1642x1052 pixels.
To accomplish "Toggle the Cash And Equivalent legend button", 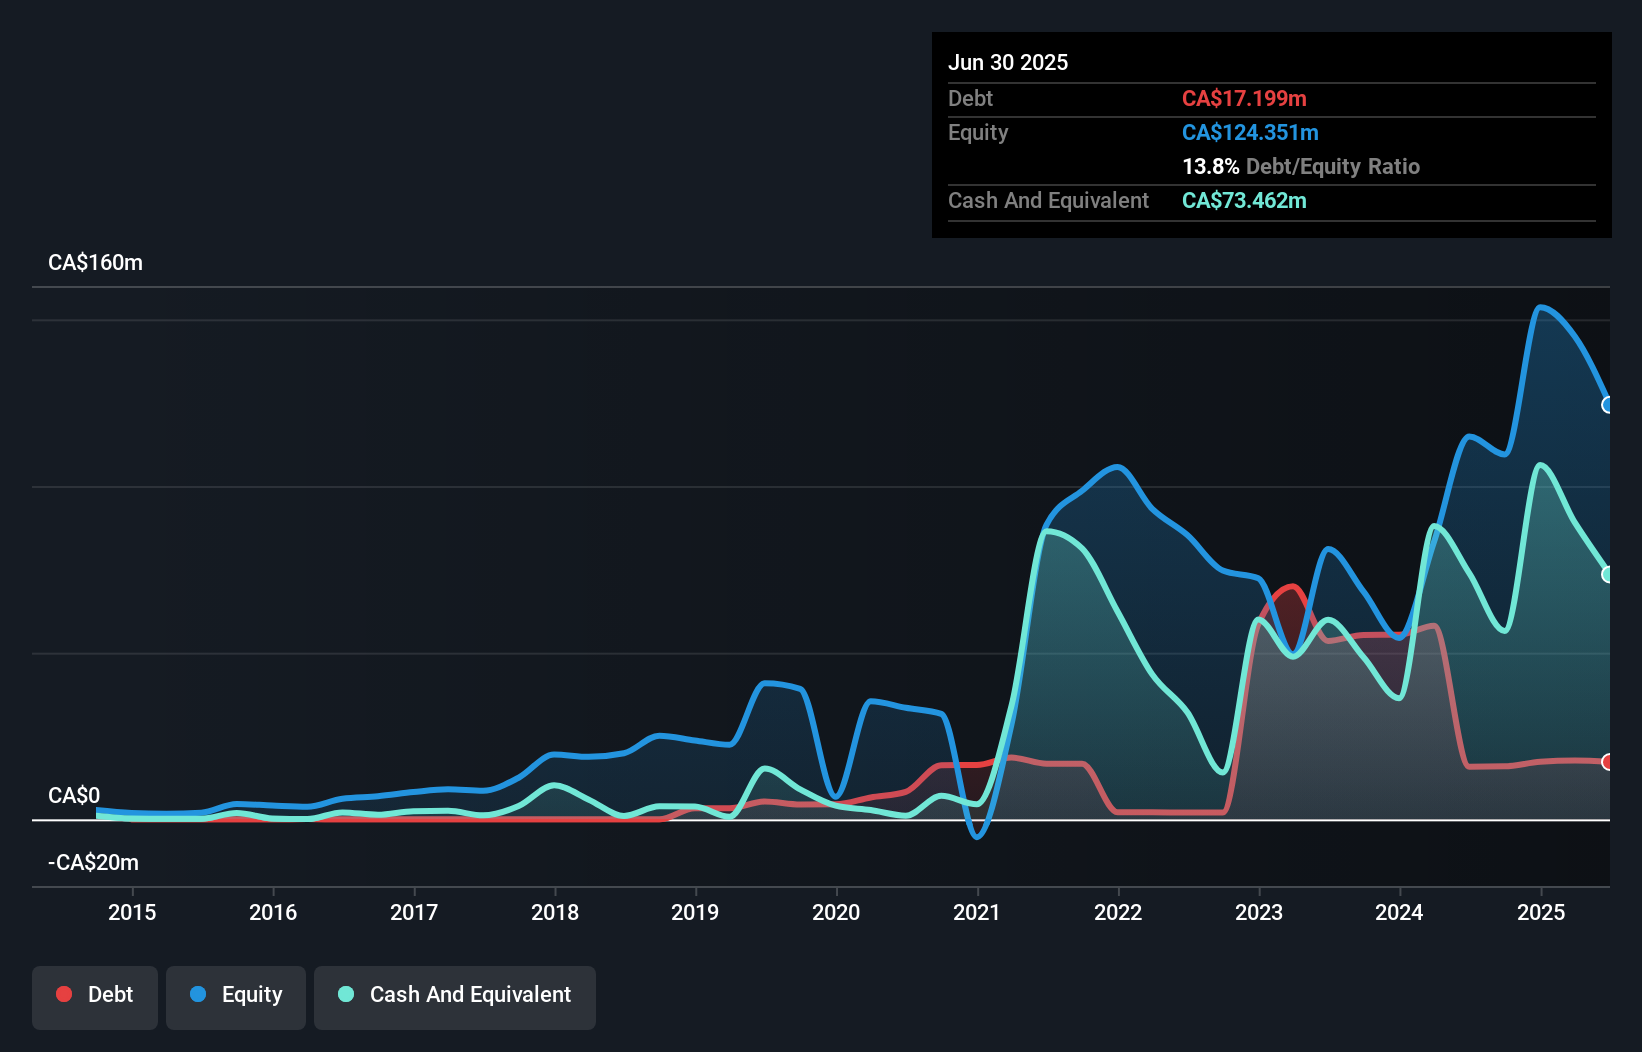I will 455,997.
